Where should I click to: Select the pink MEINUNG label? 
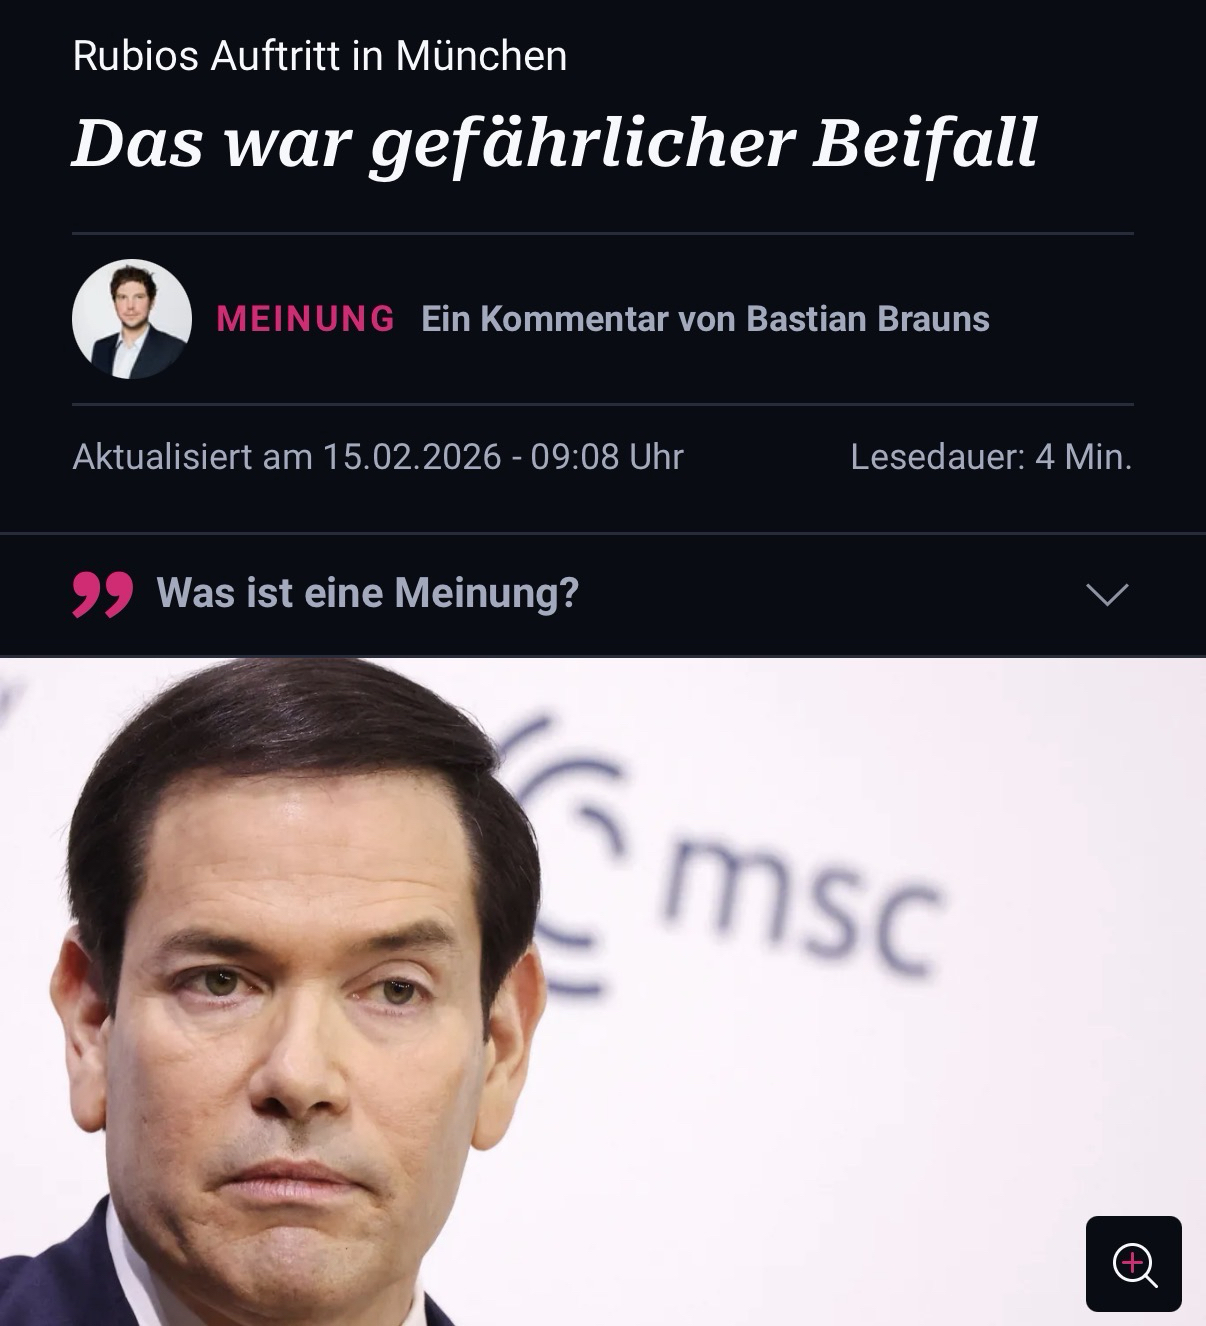pyautogui.click(x=306, y=319)
